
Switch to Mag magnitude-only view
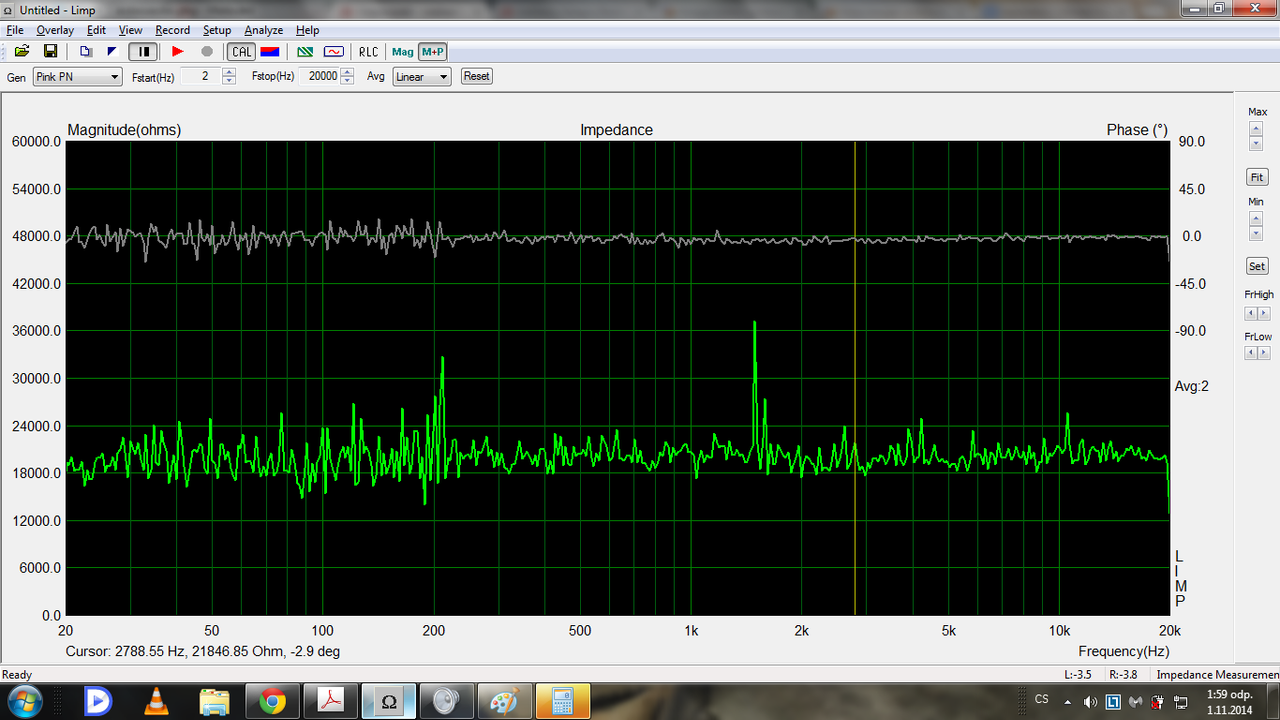[403, 51]
